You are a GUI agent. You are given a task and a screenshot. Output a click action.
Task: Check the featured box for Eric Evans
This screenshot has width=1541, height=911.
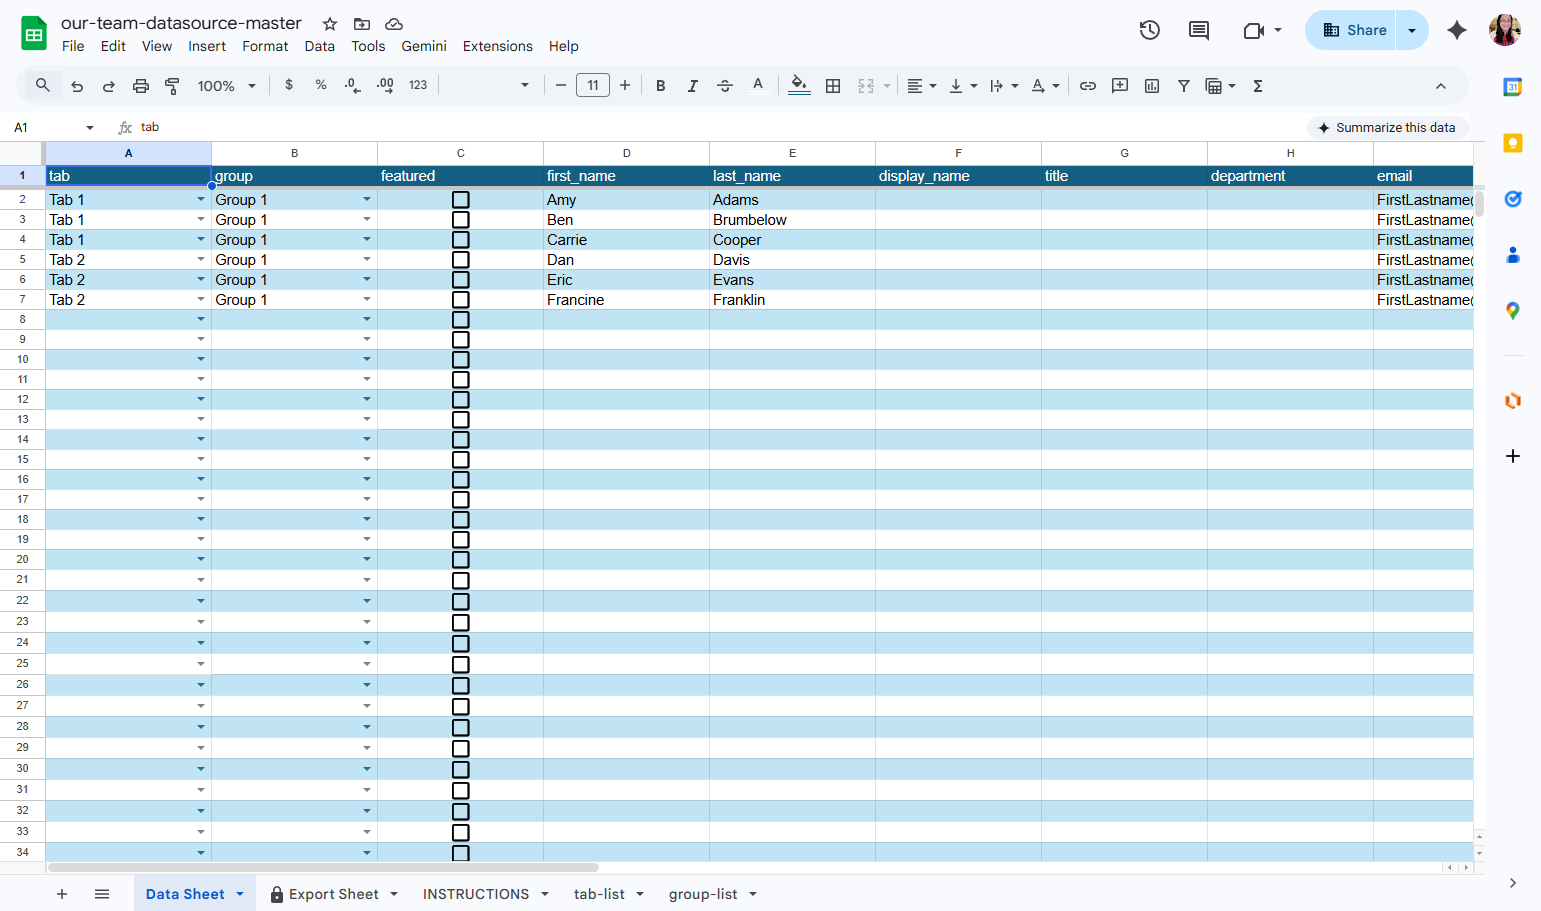point(461,280)
